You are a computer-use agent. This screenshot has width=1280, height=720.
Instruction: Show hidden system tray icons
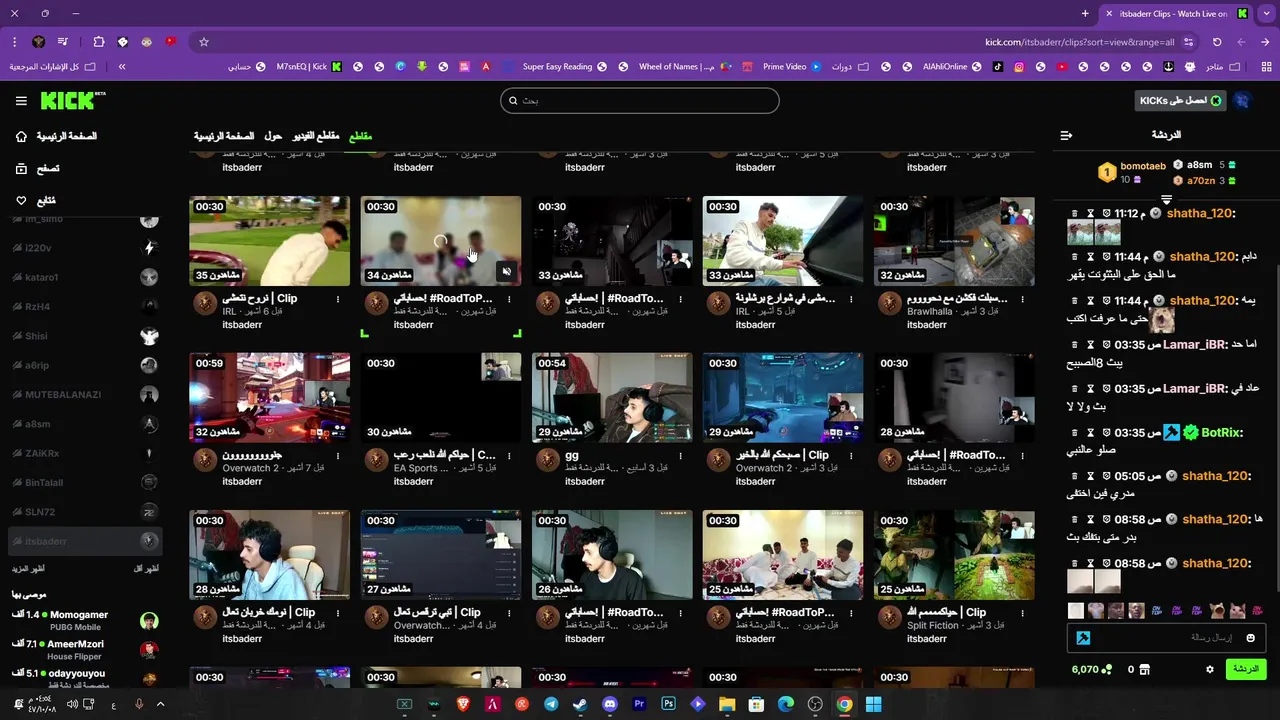click(x=160, y=704)
